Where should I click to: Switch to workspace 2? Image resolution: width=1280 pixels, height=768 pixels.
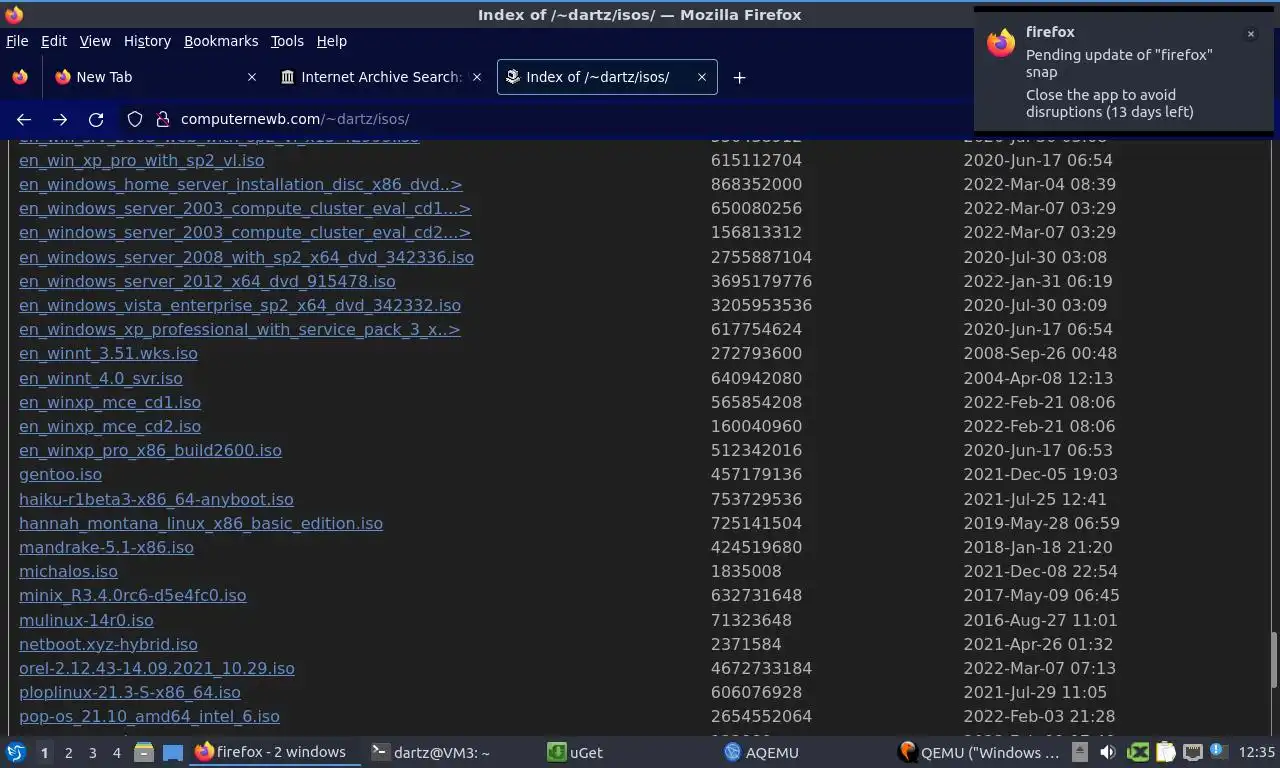[x=68, y=753]
